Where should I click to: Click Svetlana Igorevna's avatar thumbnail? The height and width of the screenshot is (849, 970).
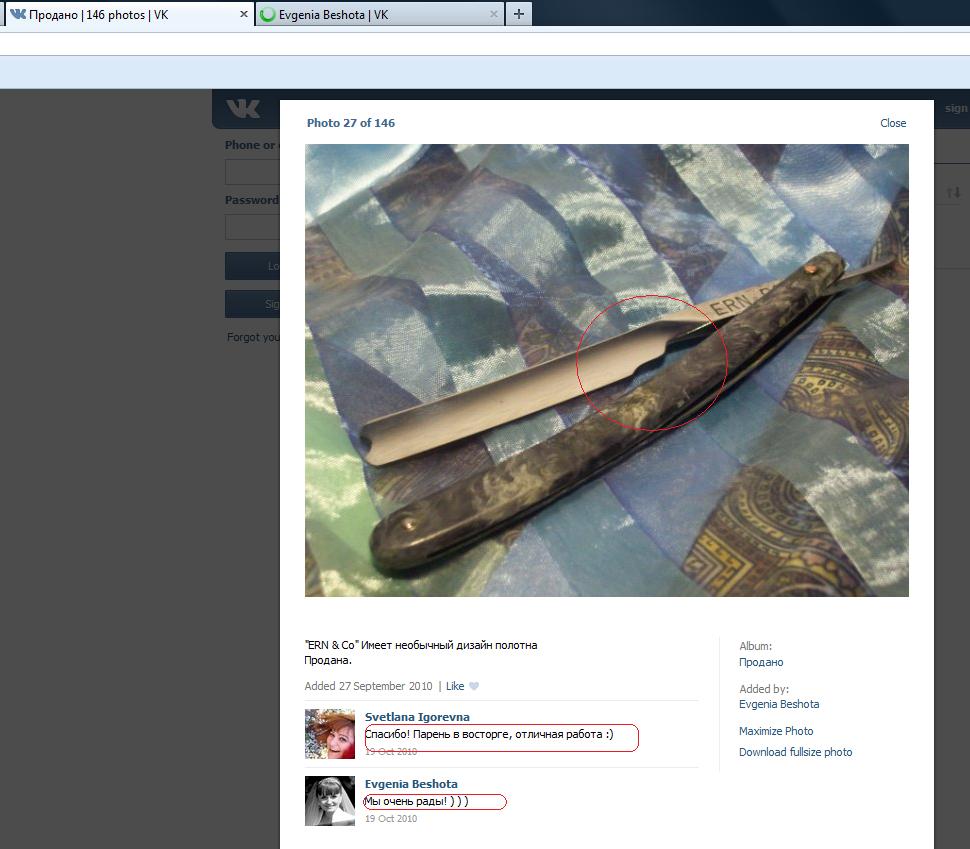click(330, 734)
